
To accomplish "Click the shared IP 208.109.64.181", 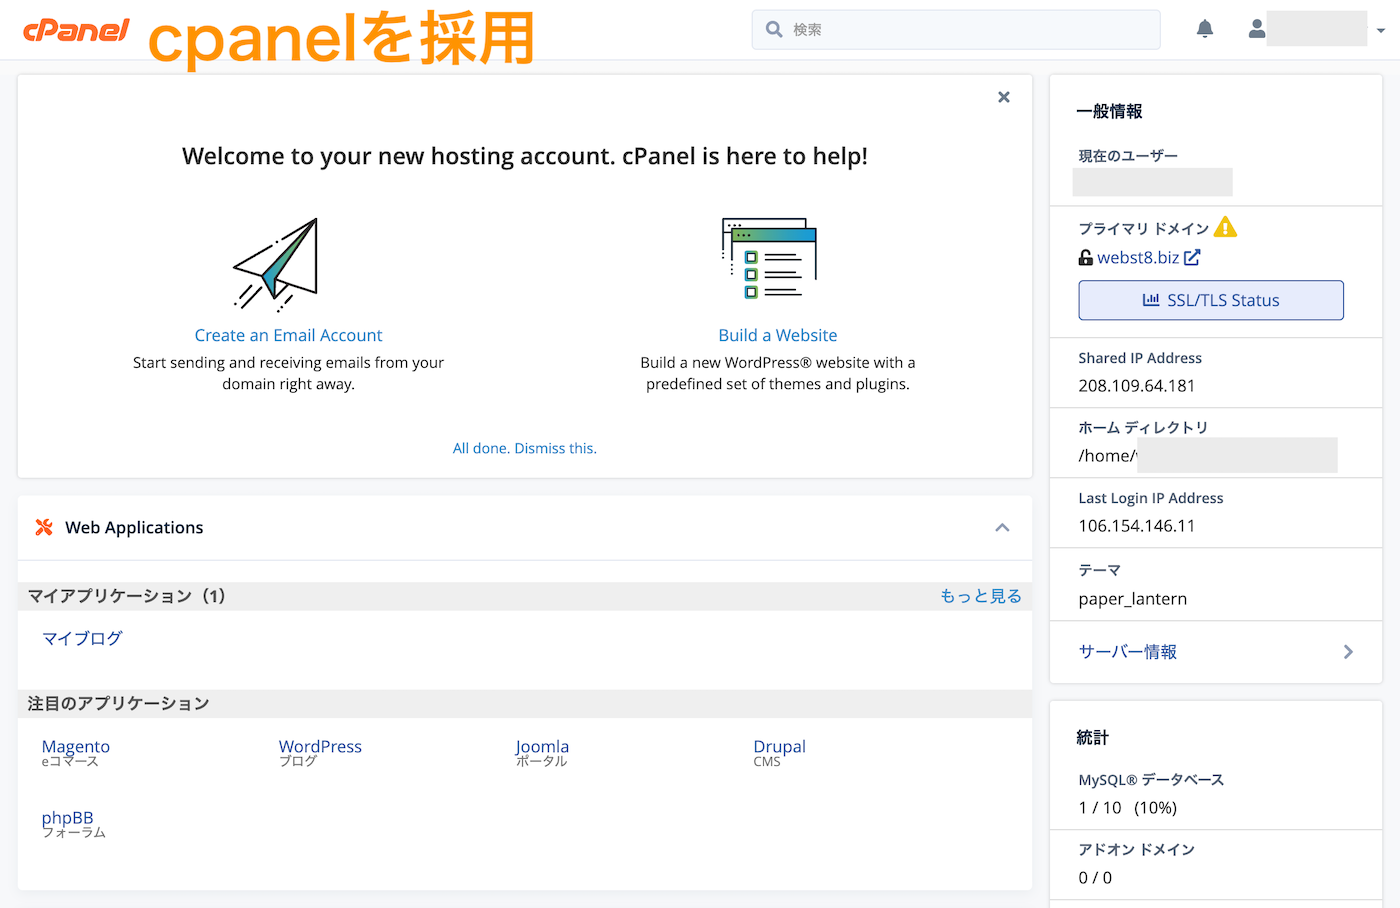I will tap(1137, 386).
